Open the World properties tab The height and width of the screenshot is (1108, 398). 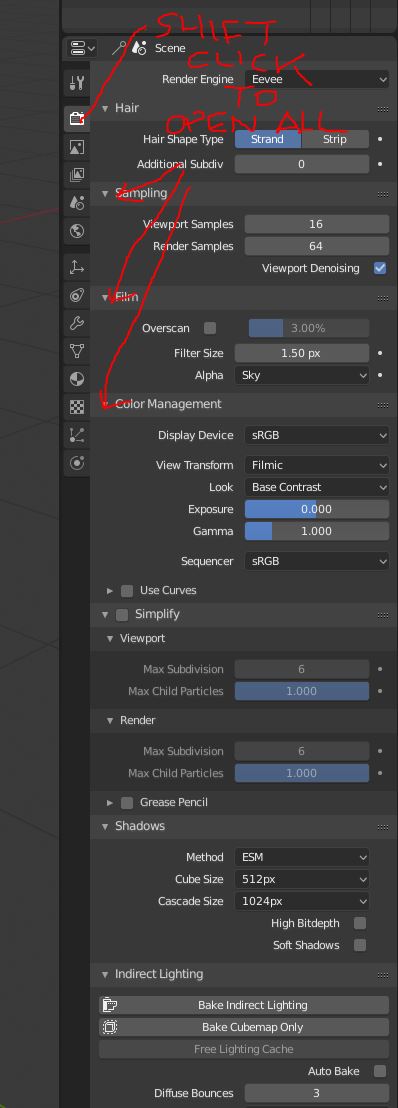point(77,230)
